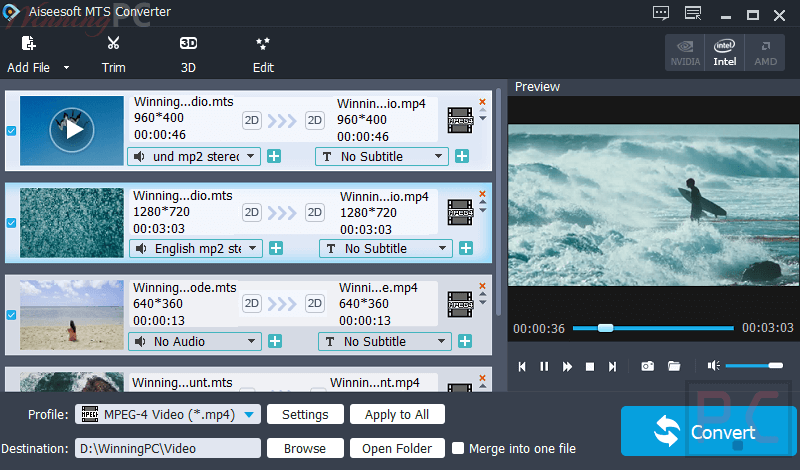
Task: Select the 1280*720 video thumbnail
Action: click(x=72, y=222)
